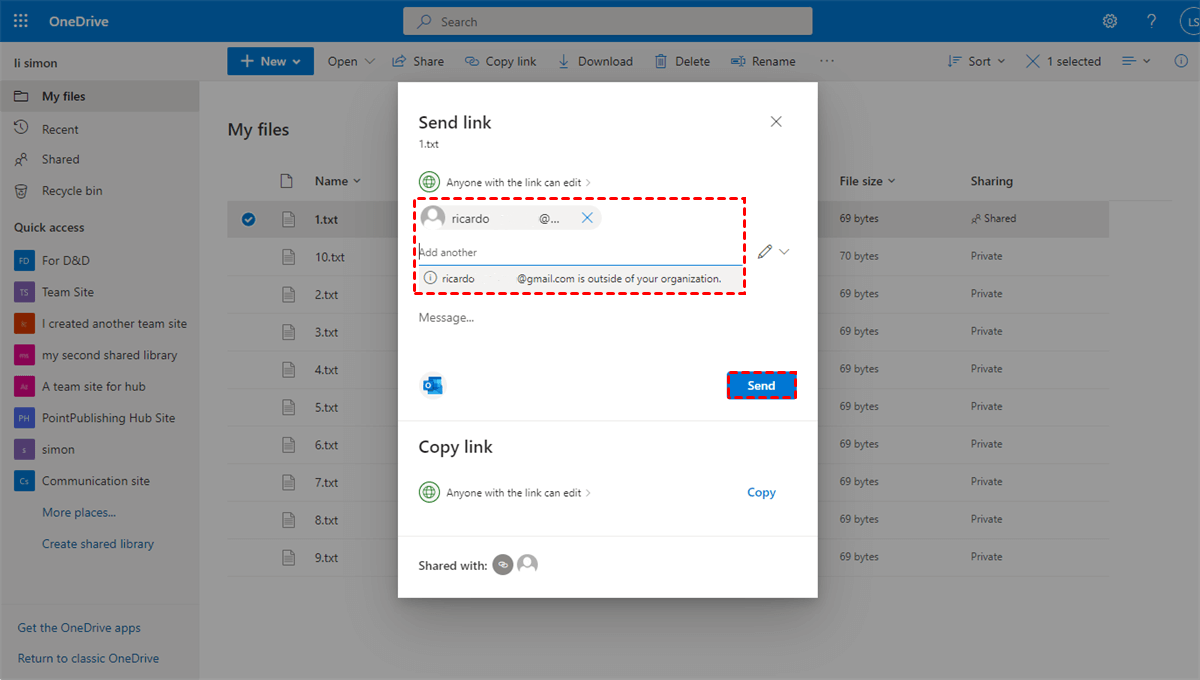Uncheck the selection circle for 1.txt
The height and width of the screenshot is (680, 1200).
click(248, 219)
